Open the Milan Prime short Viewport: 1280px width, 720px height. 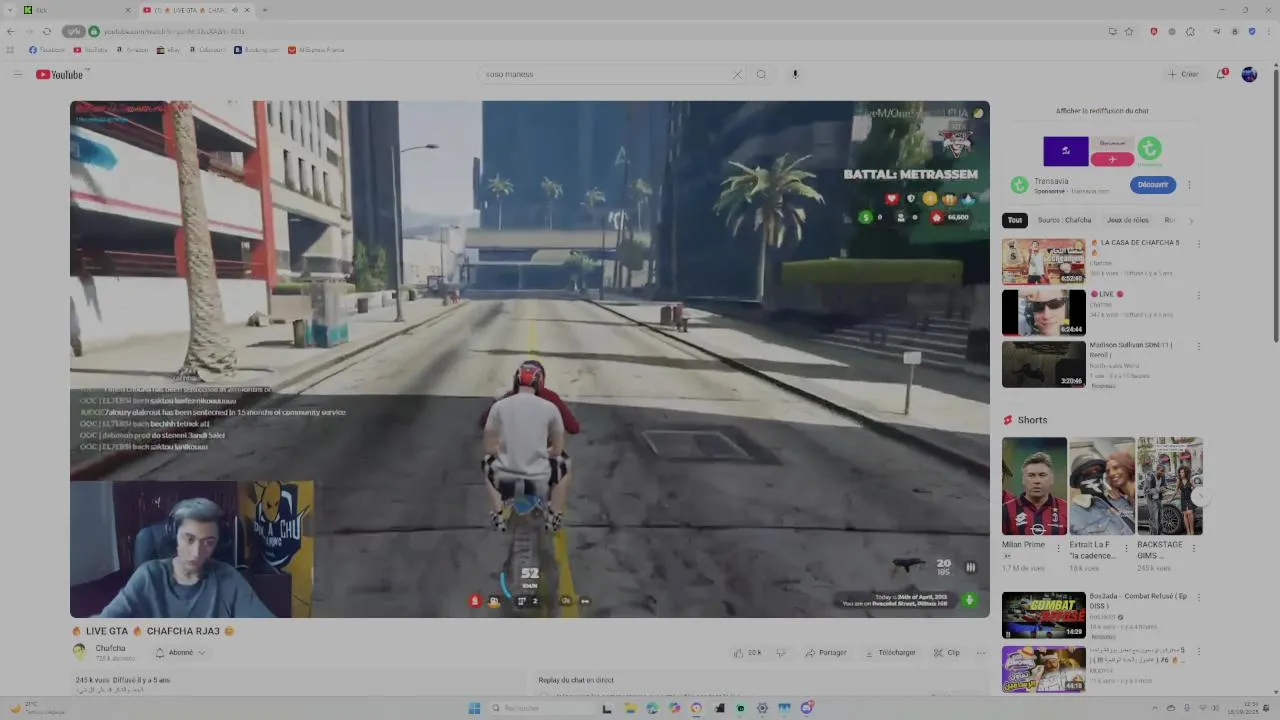coord(1034,486)
